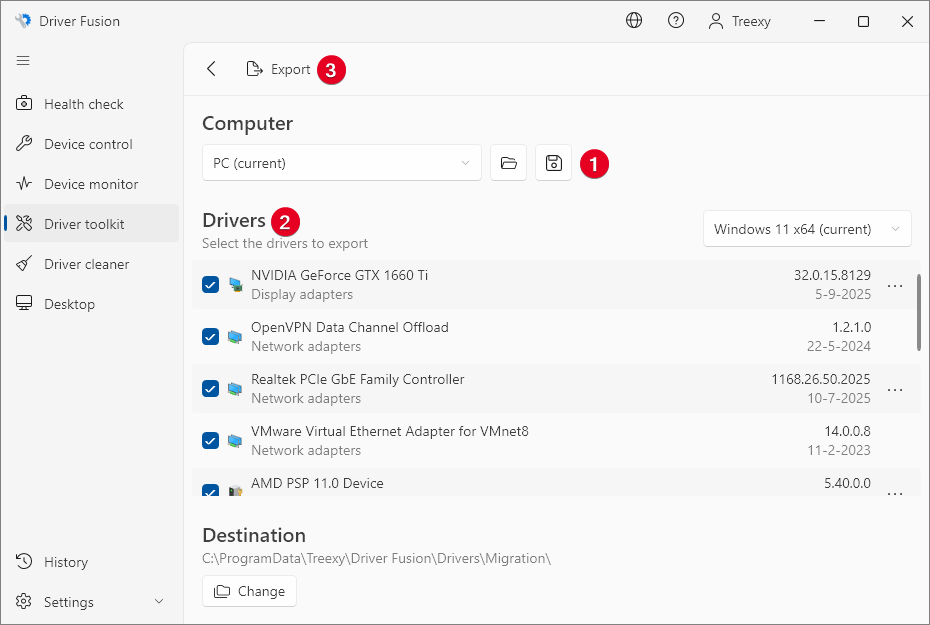This screenshot has width=930, height=625.
Task: Click the Health check camera icon
Action: click(24, 103)
